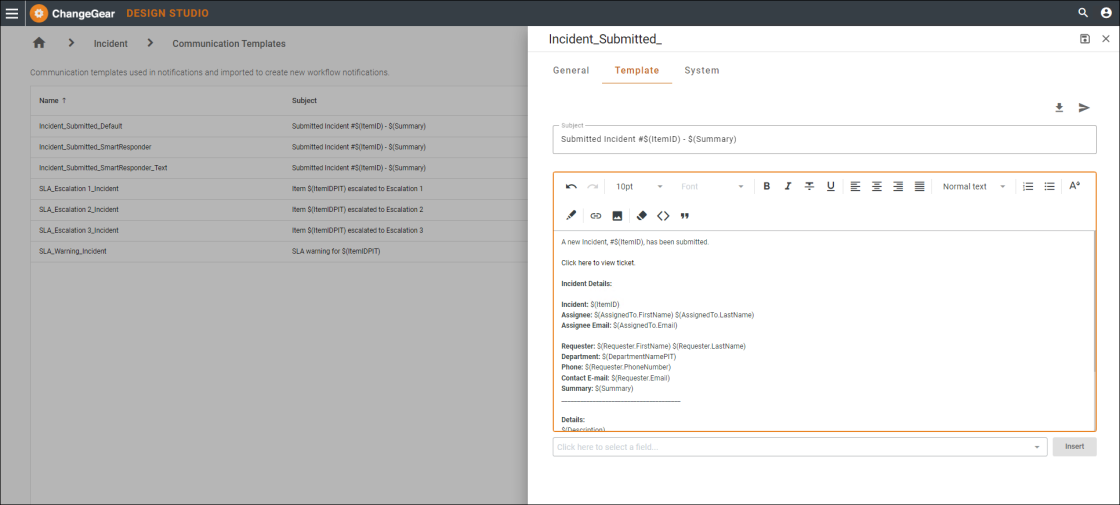Justify the text
The image size is (1120, 505).
click(919, 186)
